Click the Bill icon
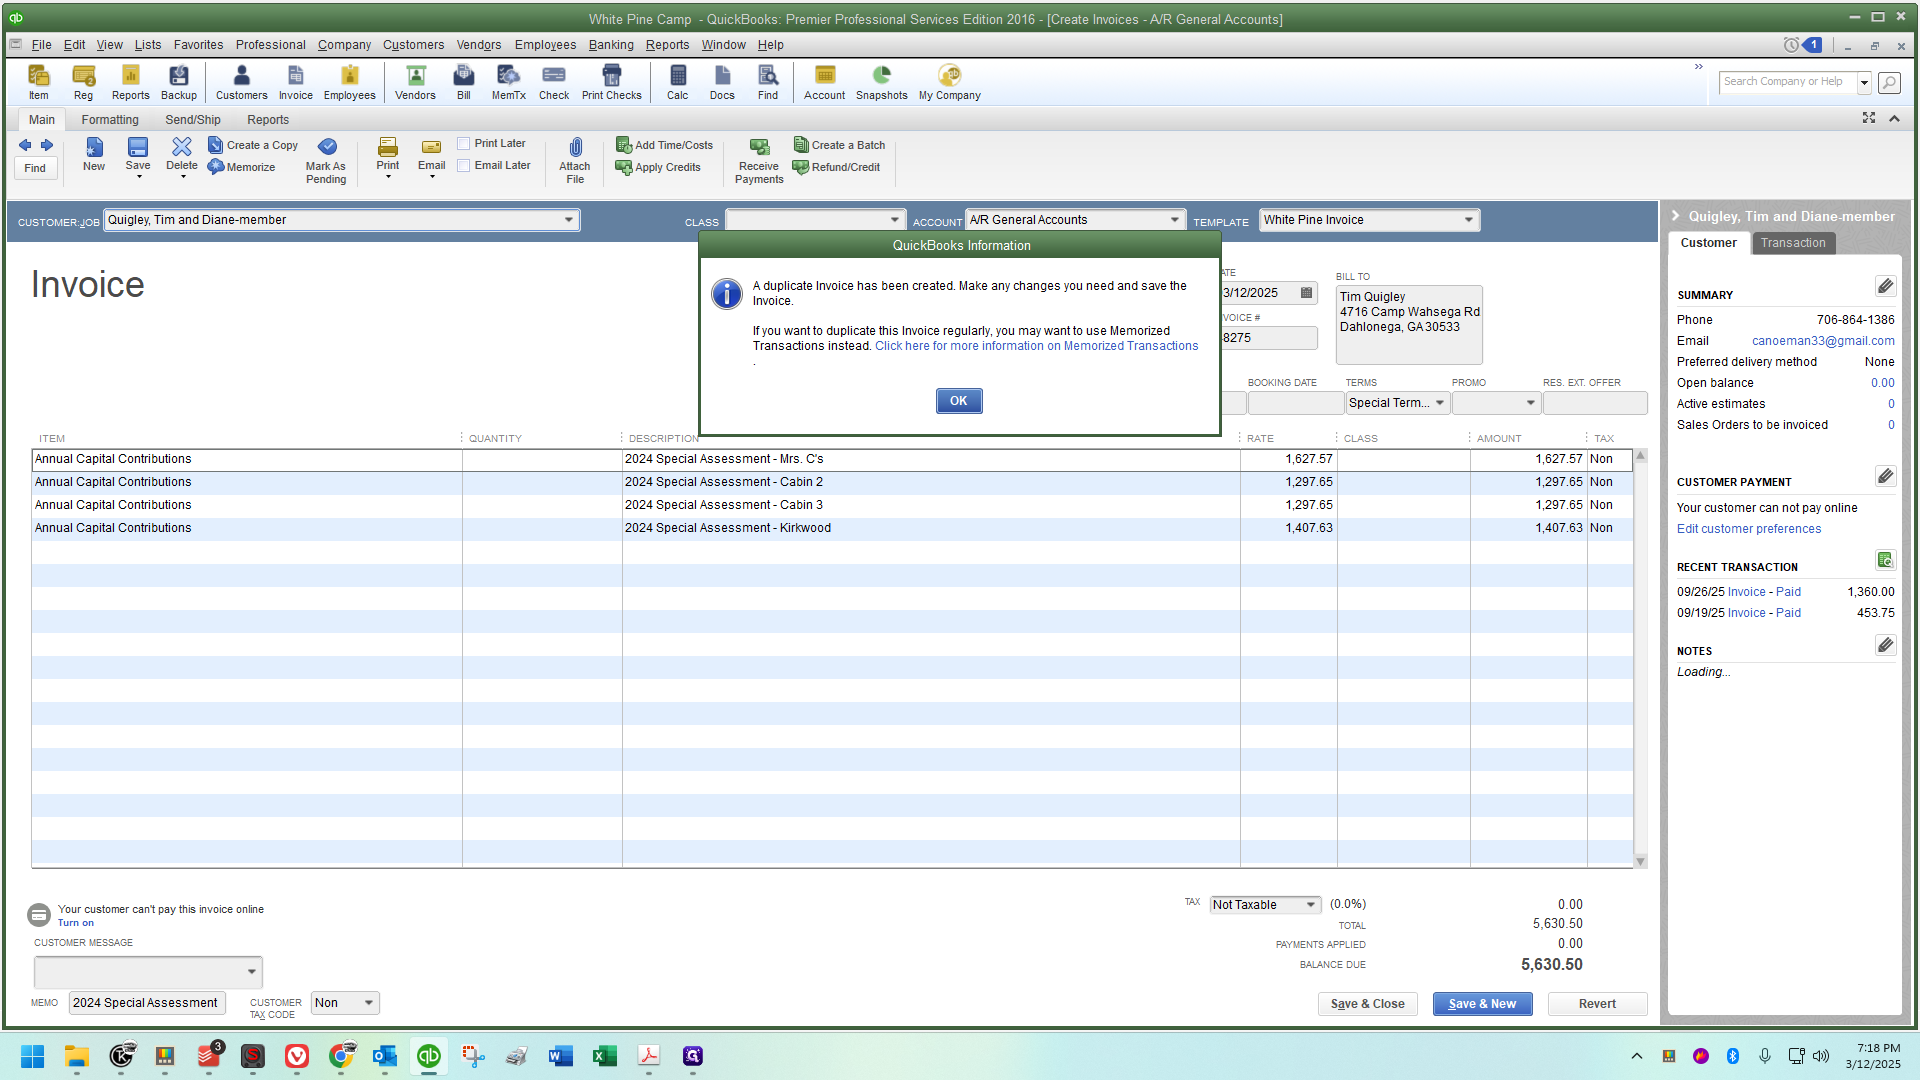Image resolution: width=1920 pixels, height=1080 pixels. (x=463, y=82)
